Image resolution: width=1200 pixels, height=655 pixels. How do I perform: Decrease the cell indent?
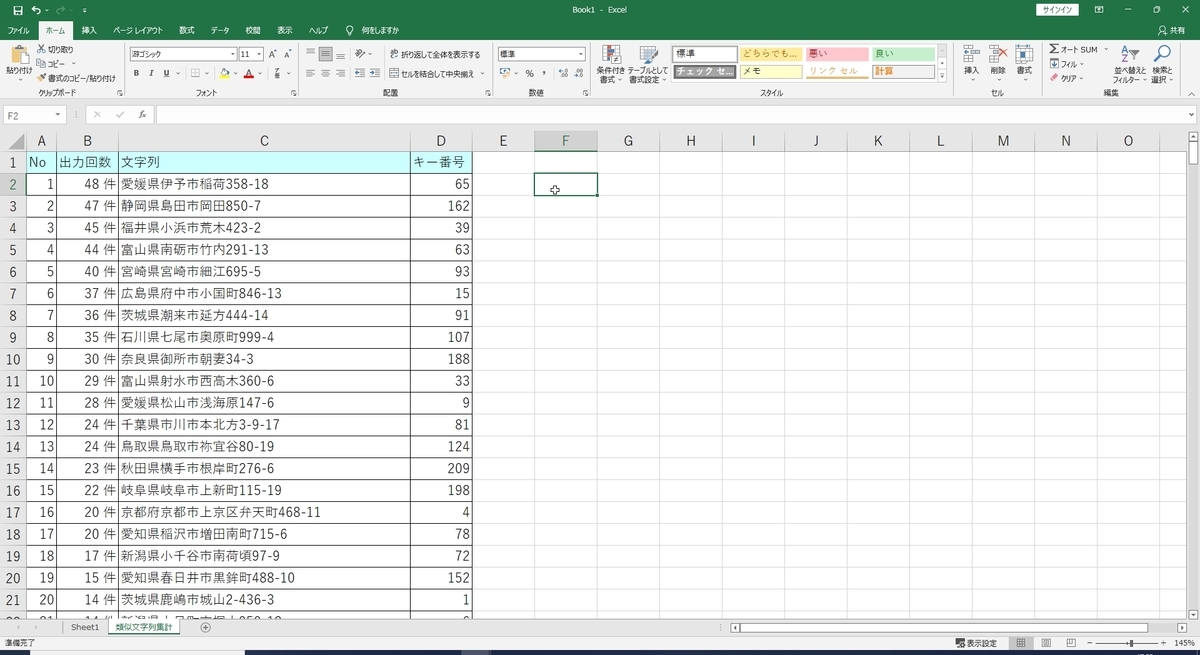point(358,73)
